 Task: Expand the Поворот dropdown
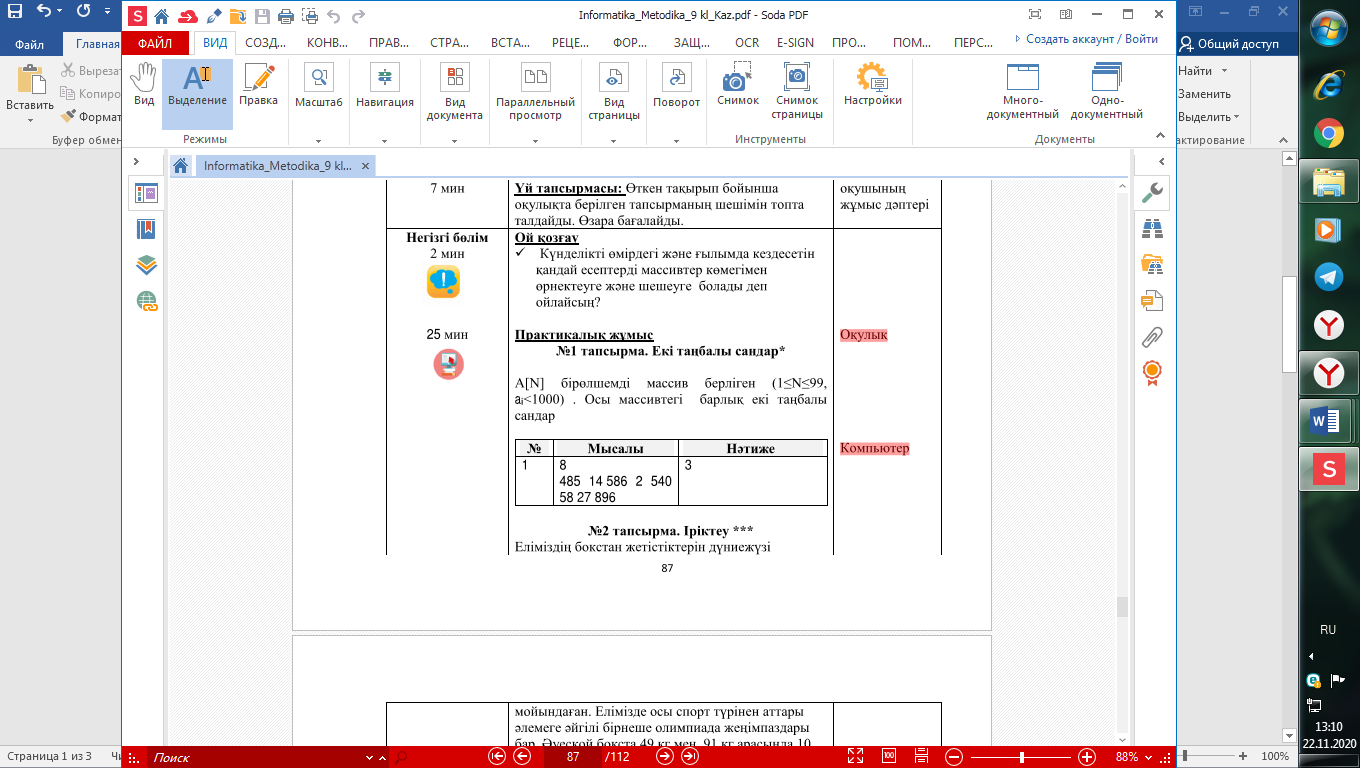point(676,141)
